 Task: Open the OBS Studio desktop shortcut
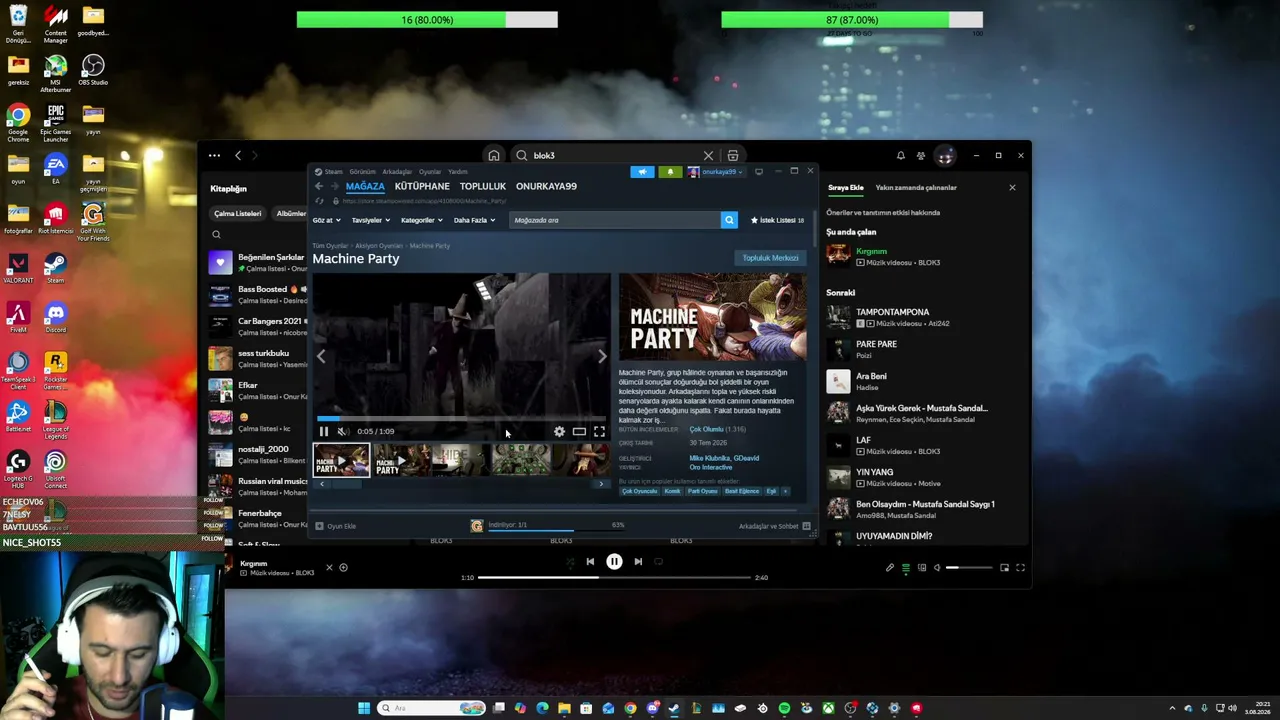tap(93, 70)
